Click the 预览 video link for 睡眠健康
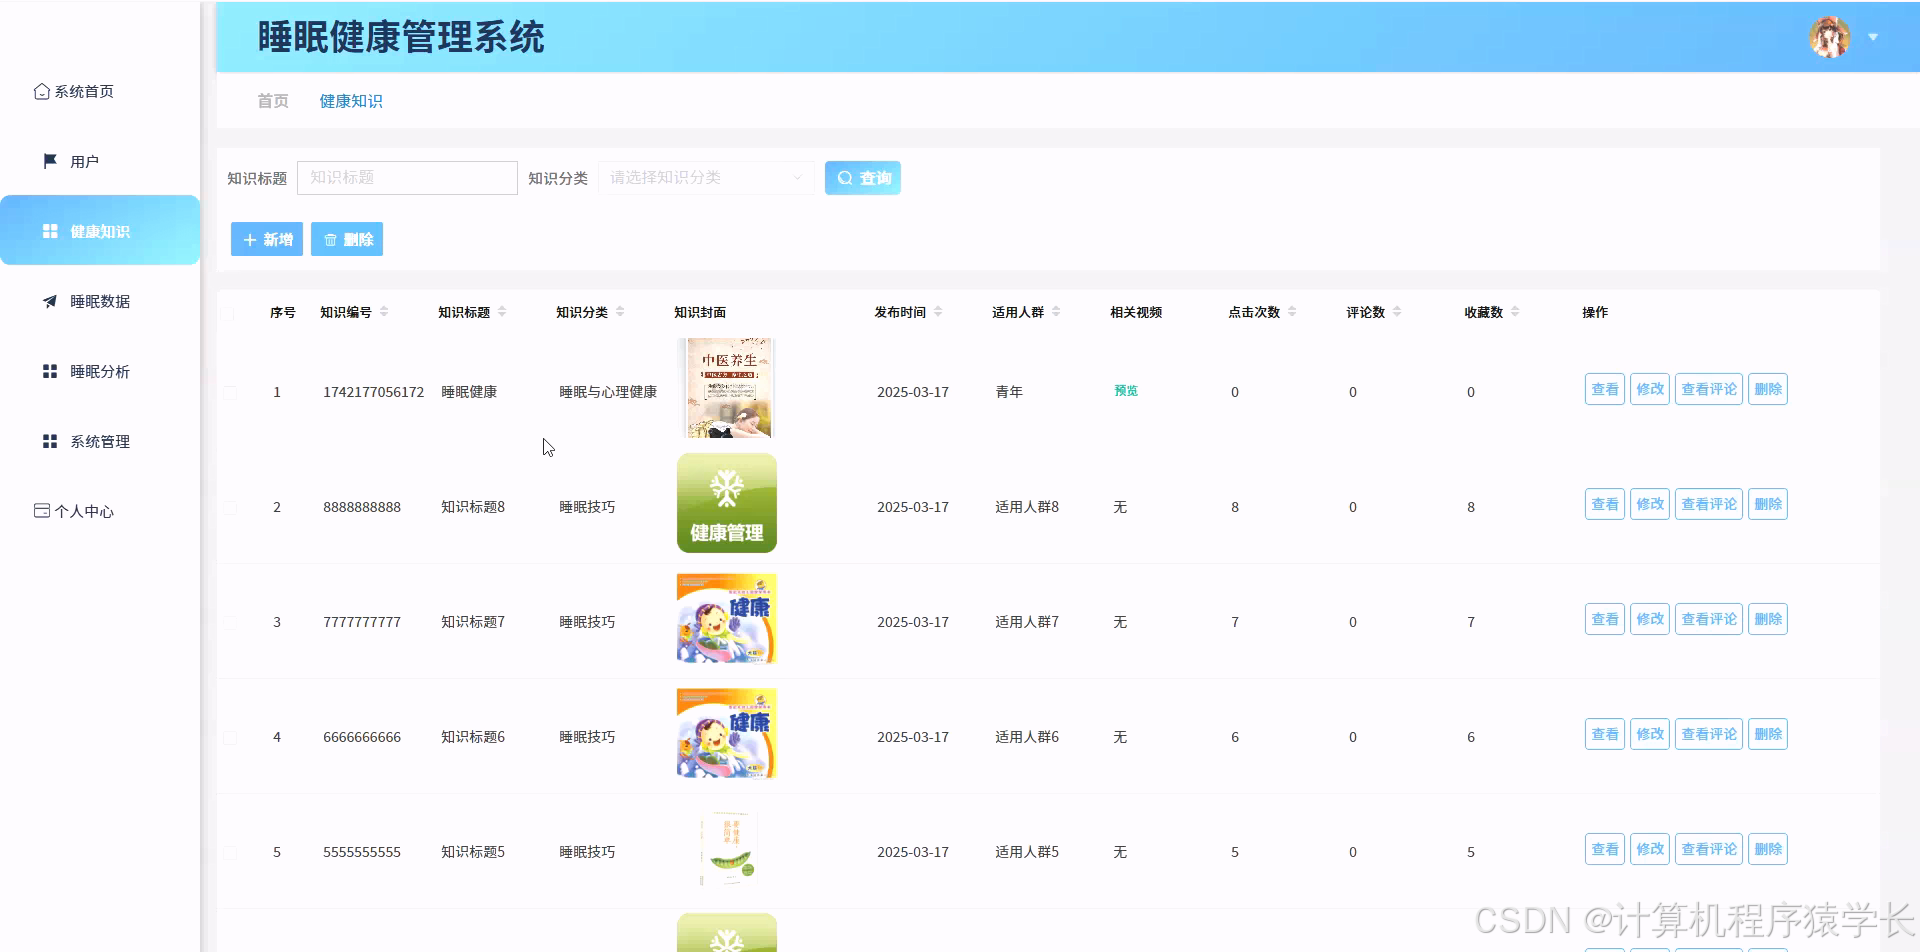 click(1125, 391)
